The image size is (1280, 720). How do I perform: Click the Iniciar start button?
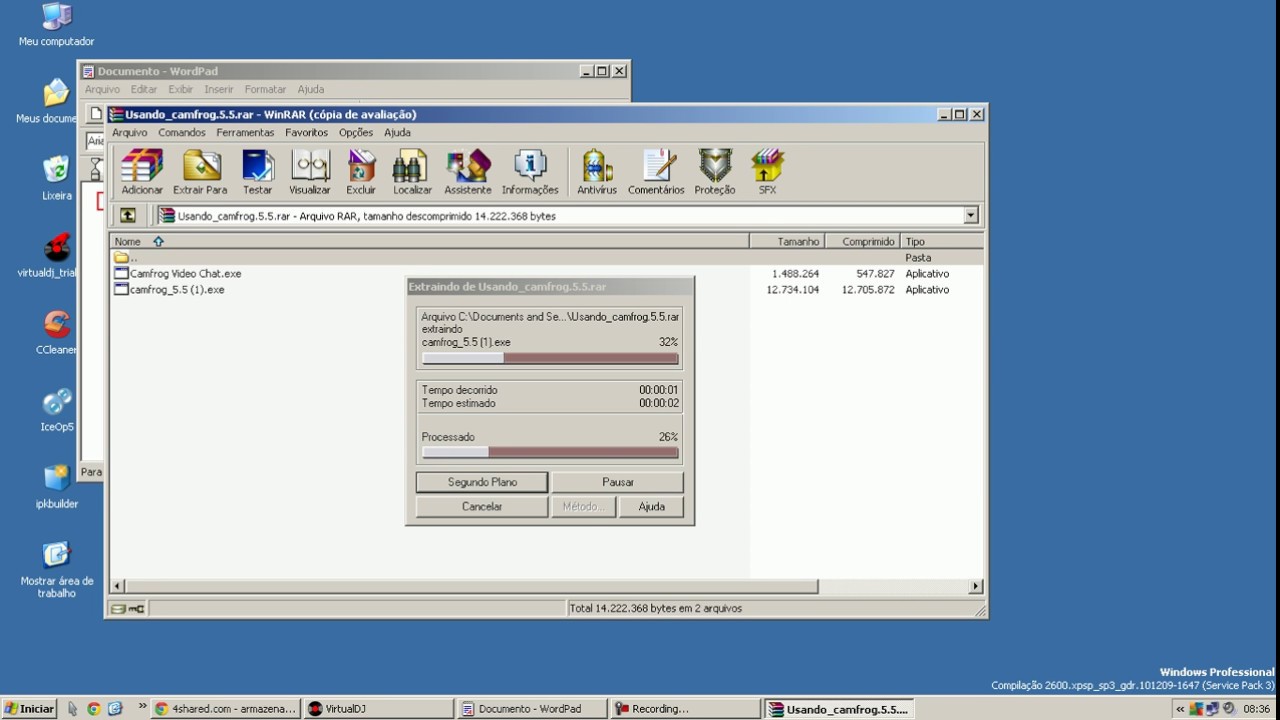pyautogui.click(x=29, y=708)
